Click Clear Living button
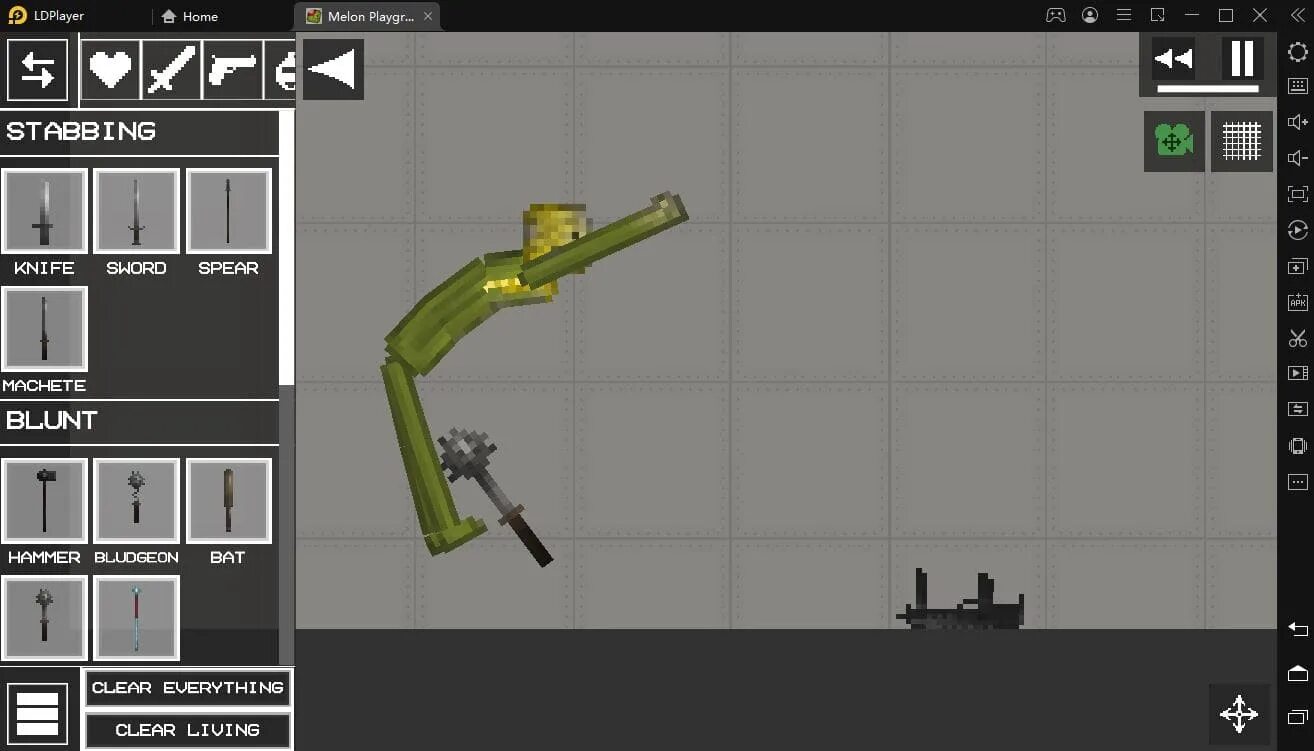The width and height of the screenshot is (1314, 751). (188, 730)
